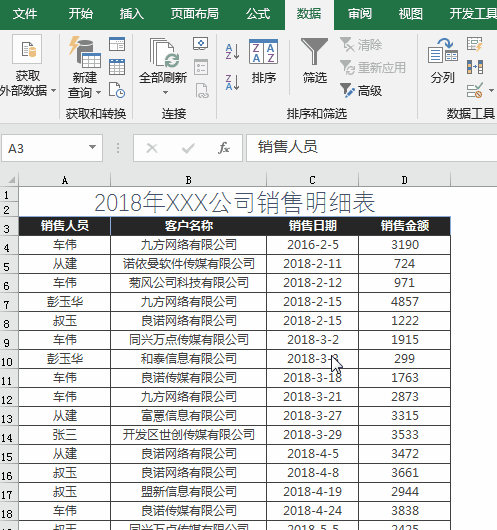Select cell 和泰信息有限公司
The image size is (497, 530).
click(x=188, y=359)
